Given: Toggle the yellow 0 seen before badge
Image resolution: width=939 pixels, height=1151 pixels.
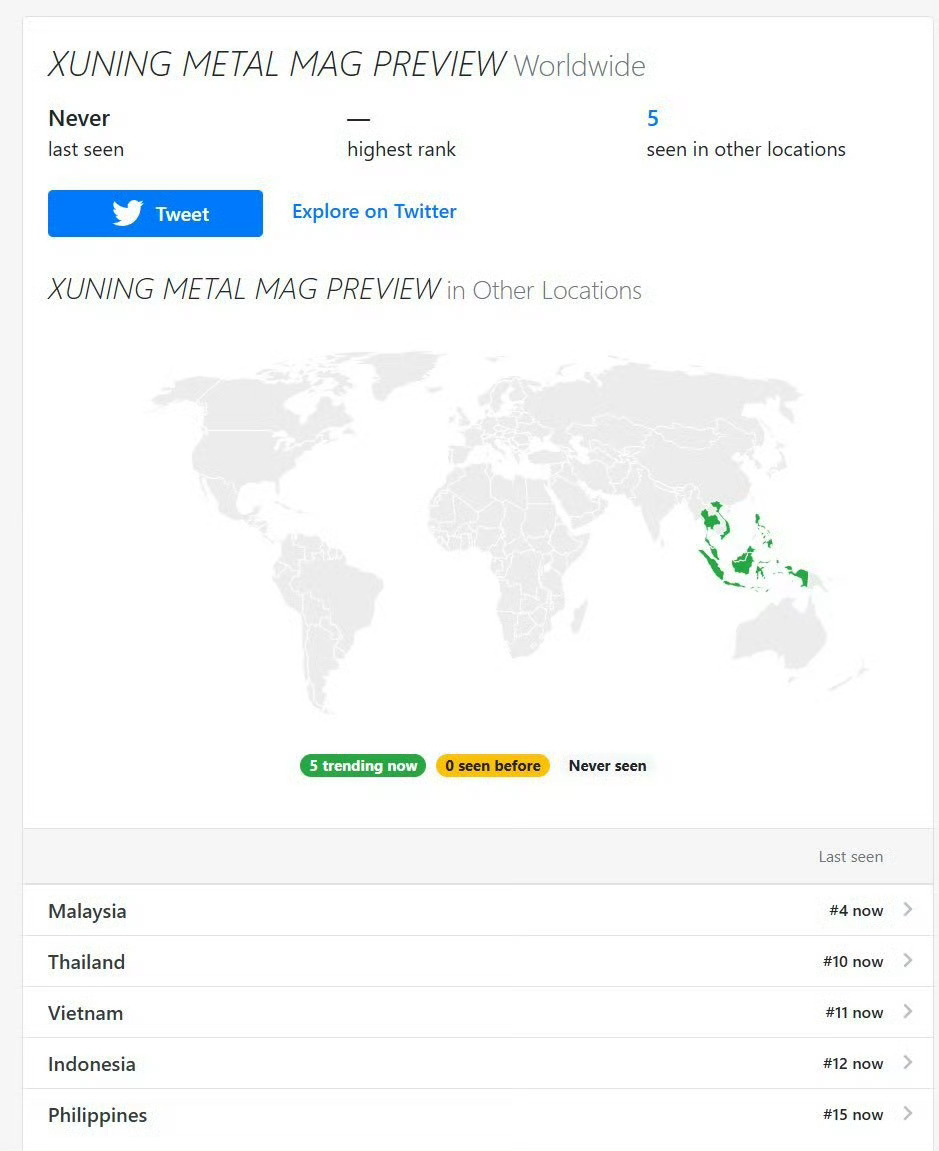Looking at the screenshot, I should point(493,766).
